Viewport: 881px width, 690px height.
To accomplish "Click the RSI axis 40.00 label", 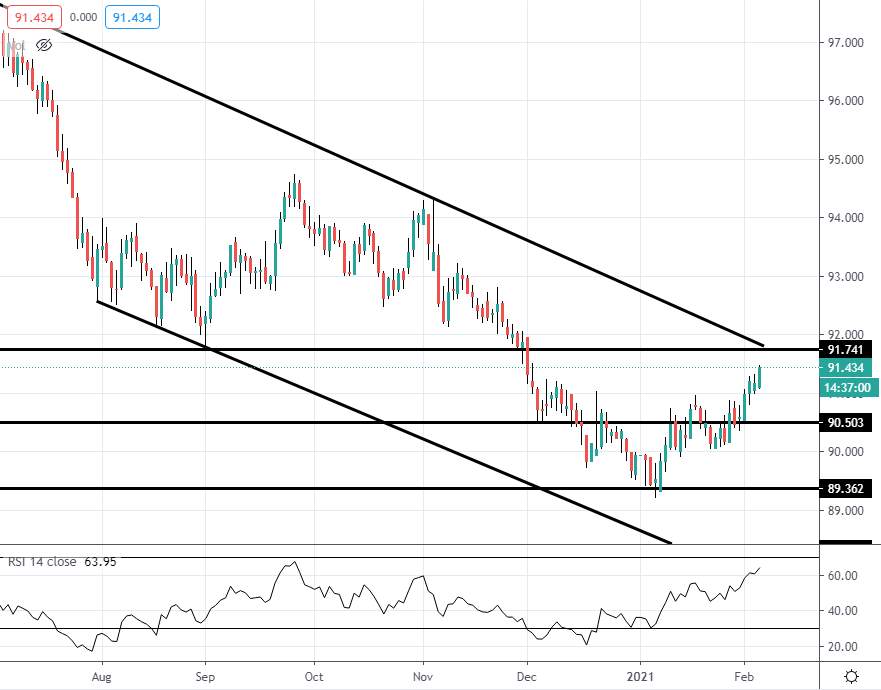I will [x=843, y=611].
